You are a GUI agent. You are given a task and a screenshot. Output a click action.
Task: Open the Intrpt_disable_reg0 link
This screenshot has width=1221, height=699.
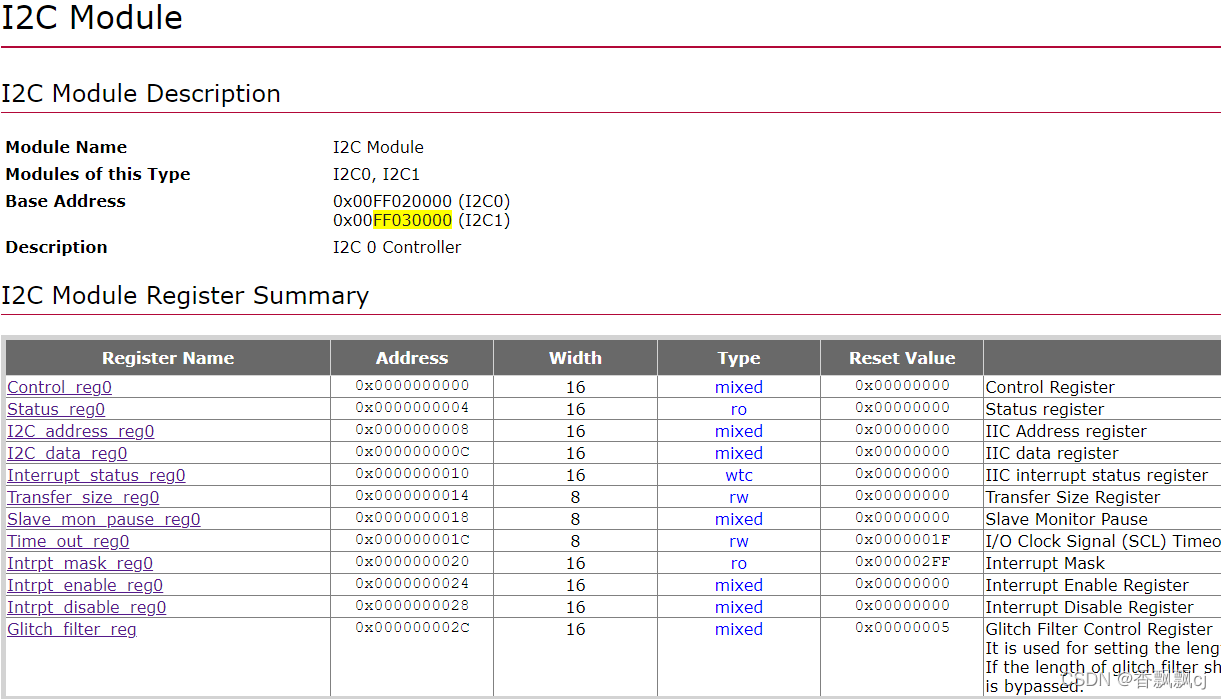pos(86,607)
